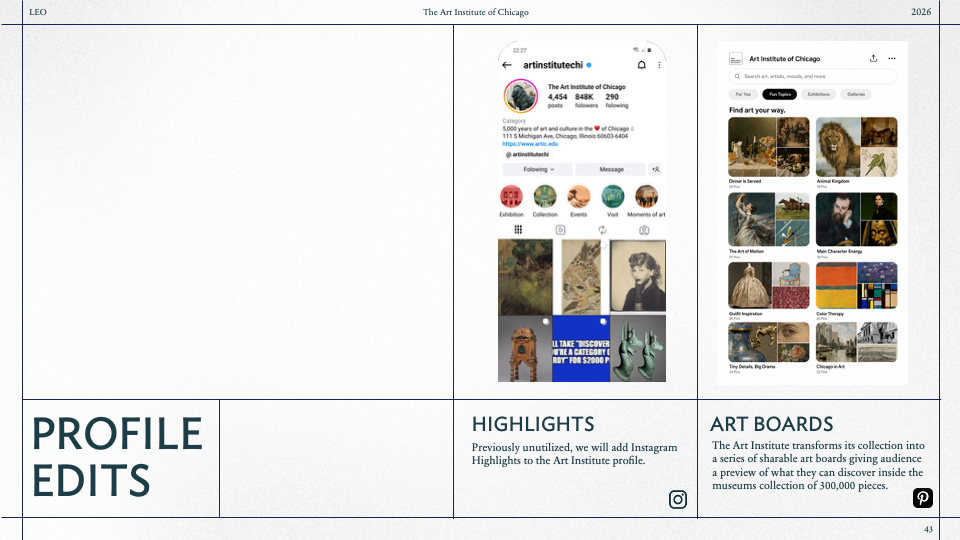This screenshot has height=540, width=960.
Task: Click the 'Find art your way.' heading
Action: point(757,110)
